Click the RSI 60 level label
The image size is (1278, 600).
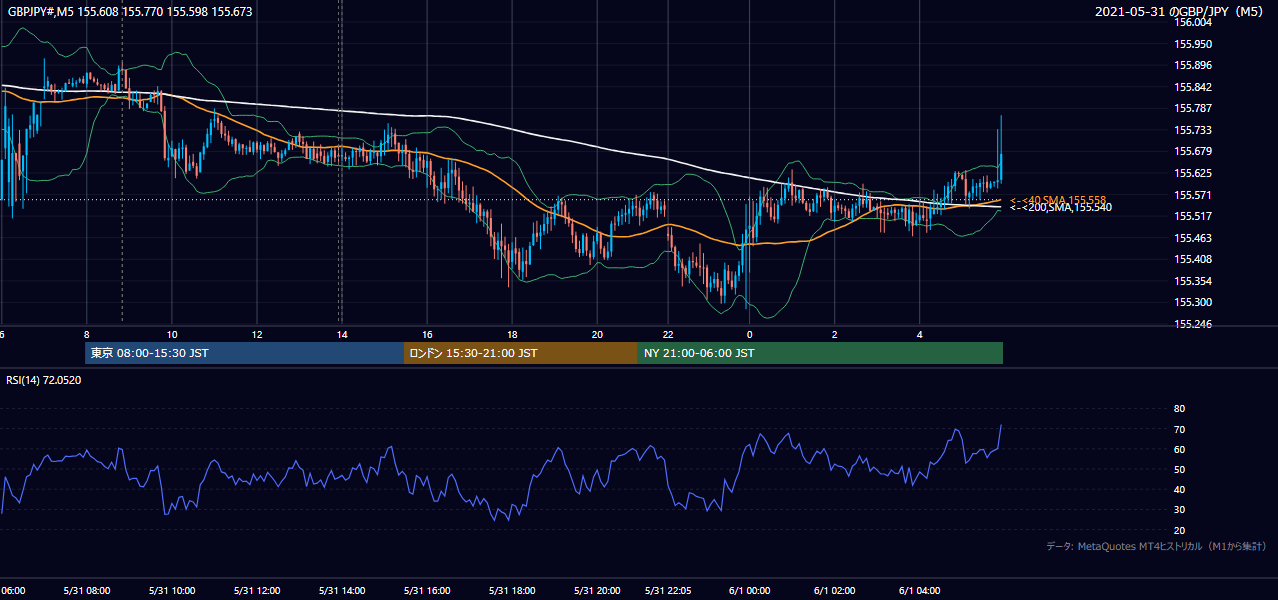[x=1179, y=449]
